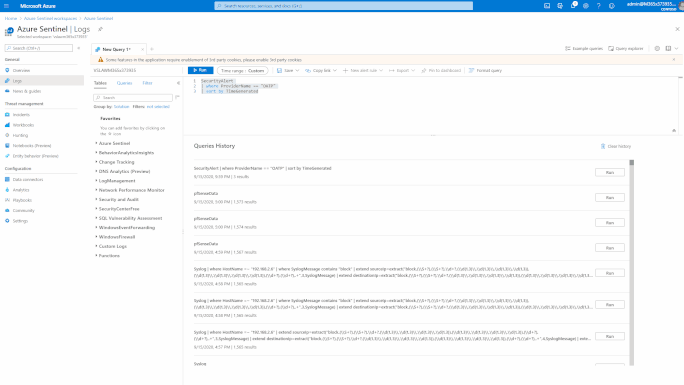This screenshot has width=684, height=385.
Task: Open Entity behavior (Preview)
Action: click(35, 156)
